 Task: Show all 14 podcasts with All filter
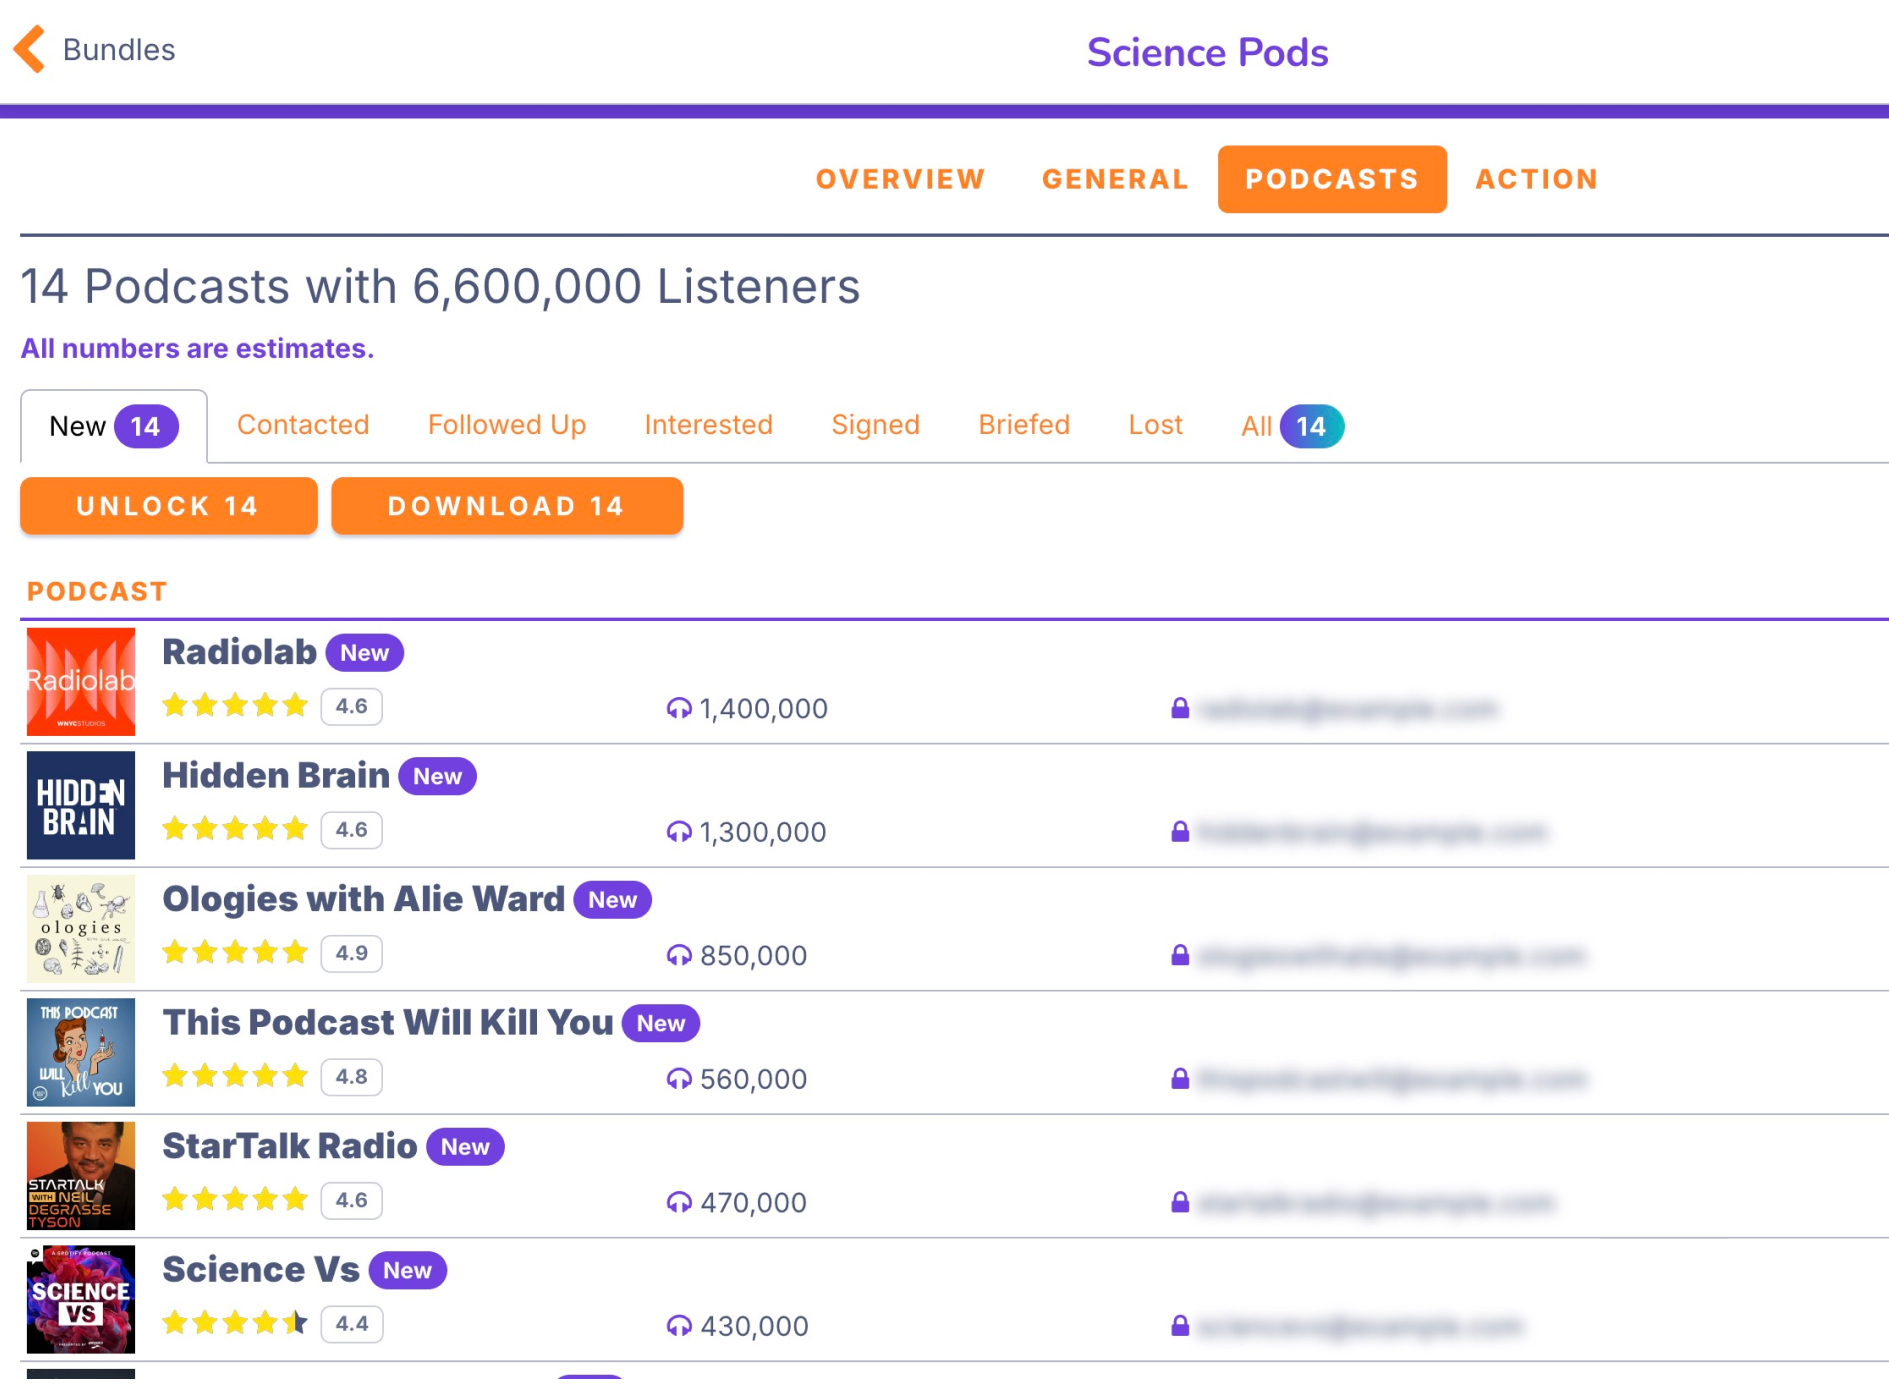click(1290, 426)
